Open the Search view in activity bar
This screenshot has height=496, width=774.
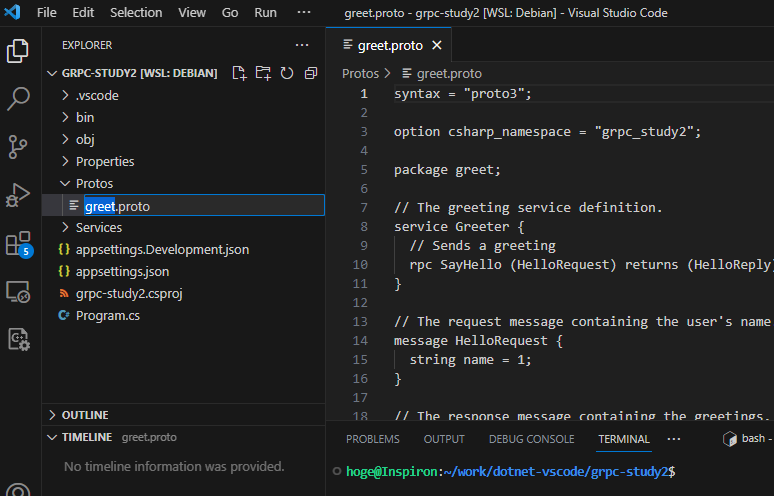pos(19,99)
